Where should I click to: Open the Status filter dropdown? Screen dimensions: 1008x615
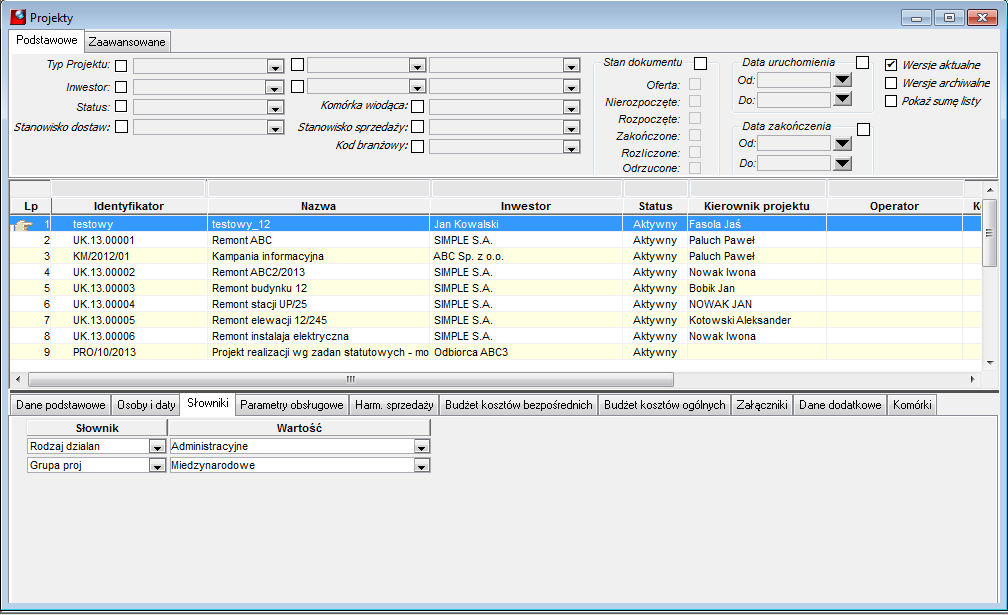tap(275, 108)
